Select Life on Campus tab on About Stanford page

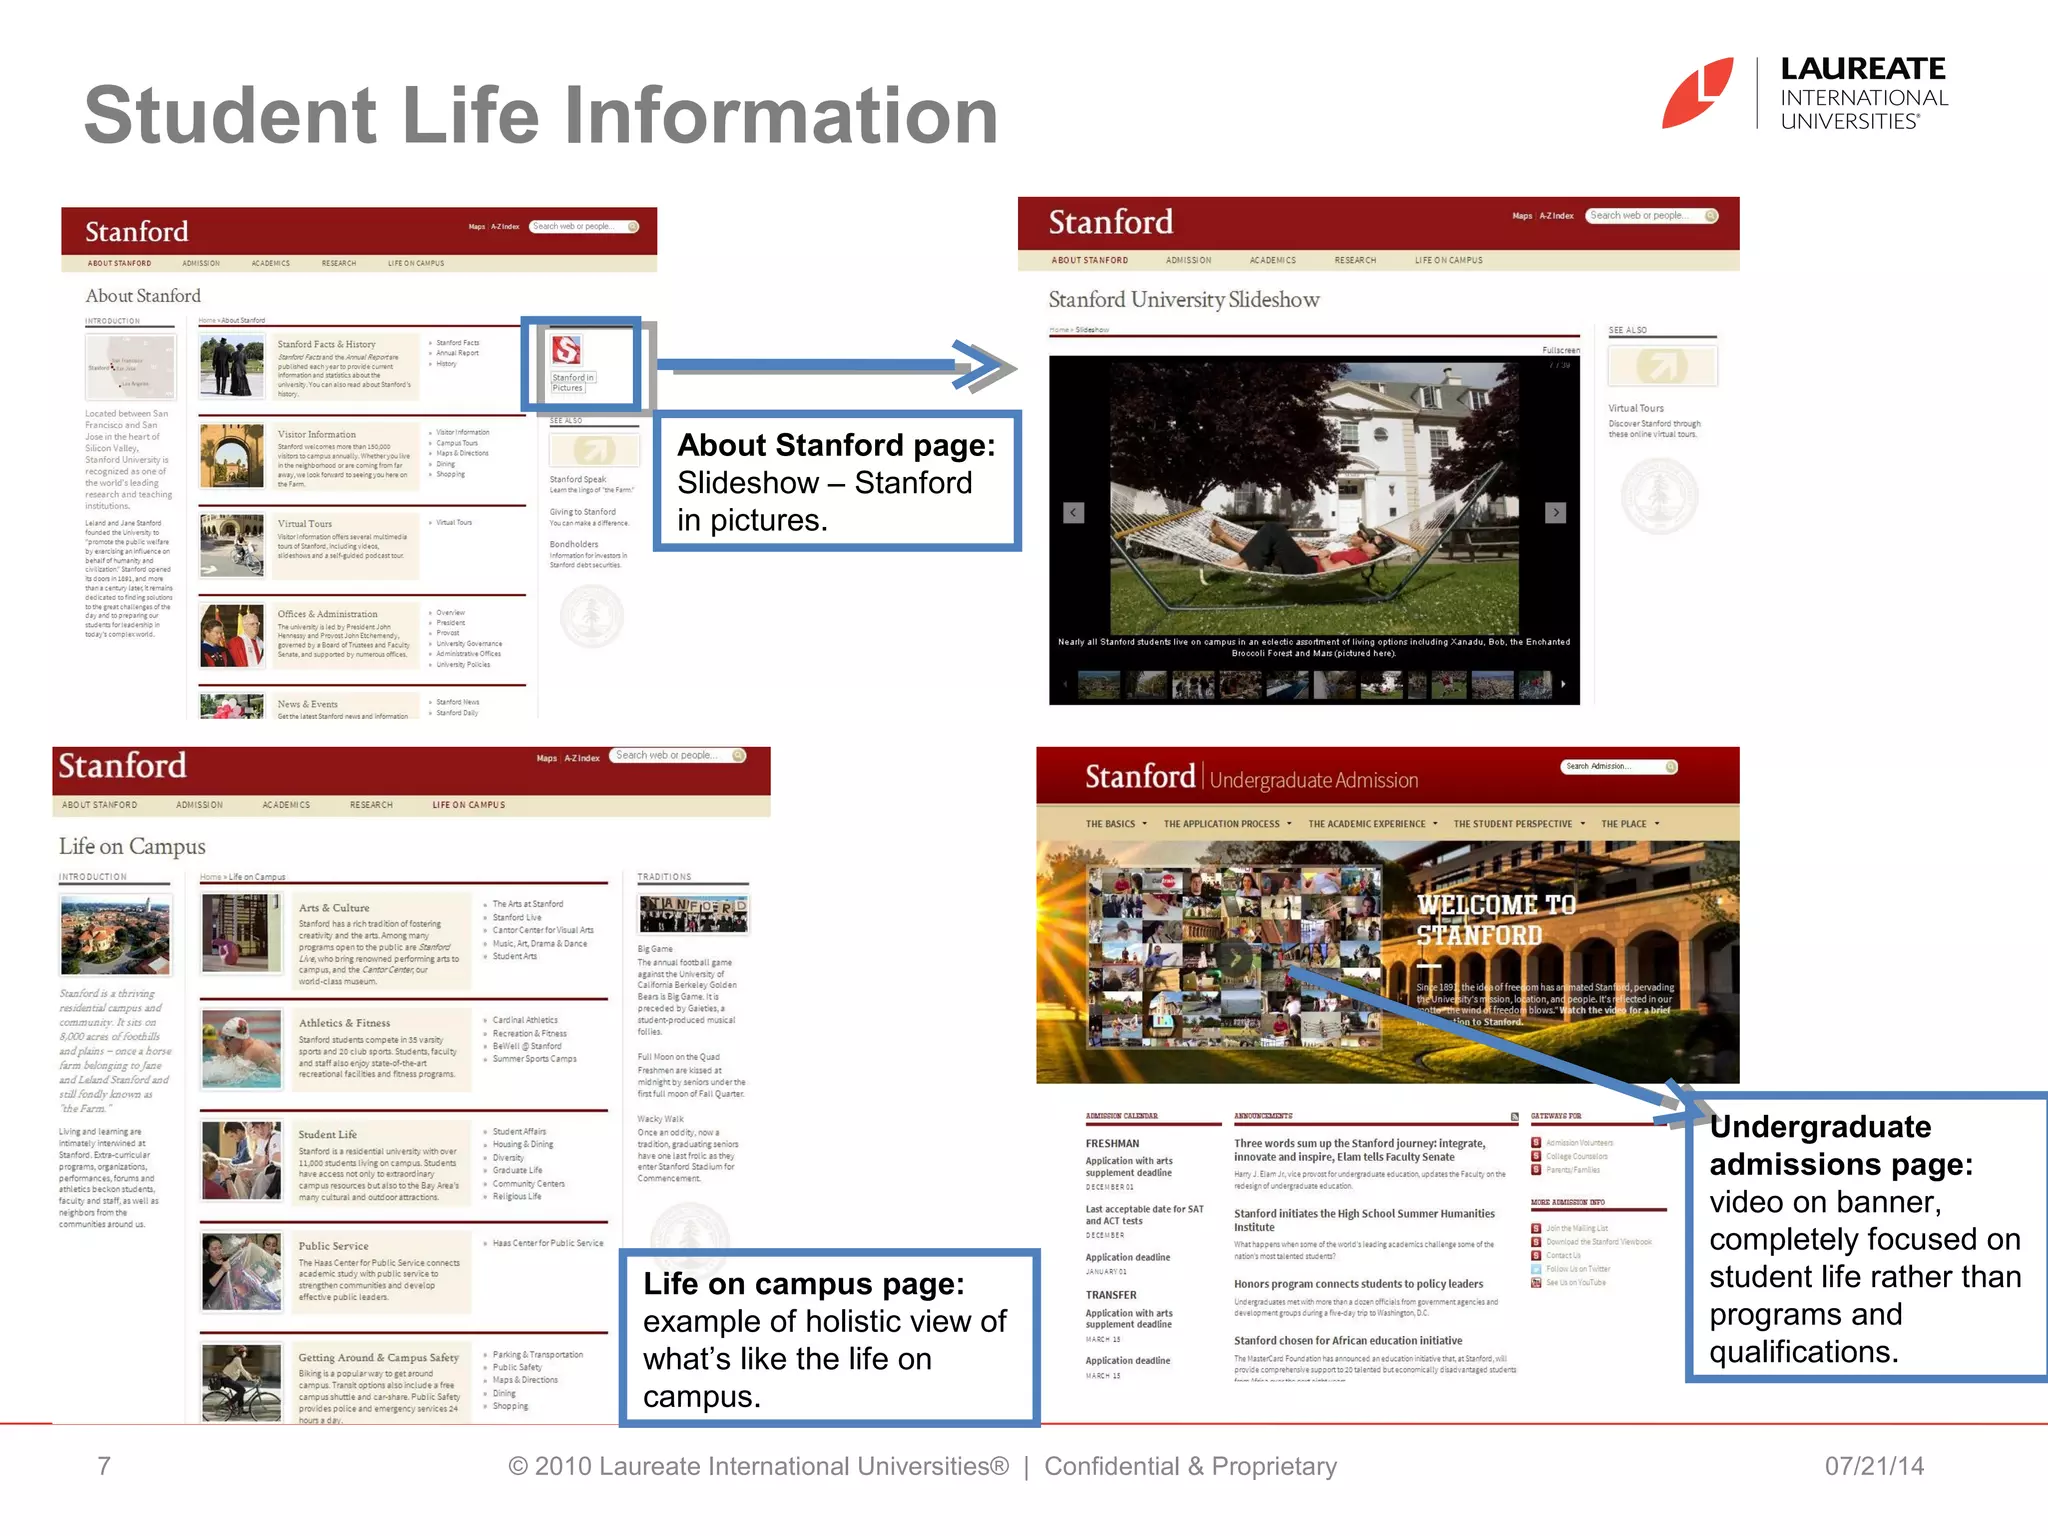tap(416, 264)
